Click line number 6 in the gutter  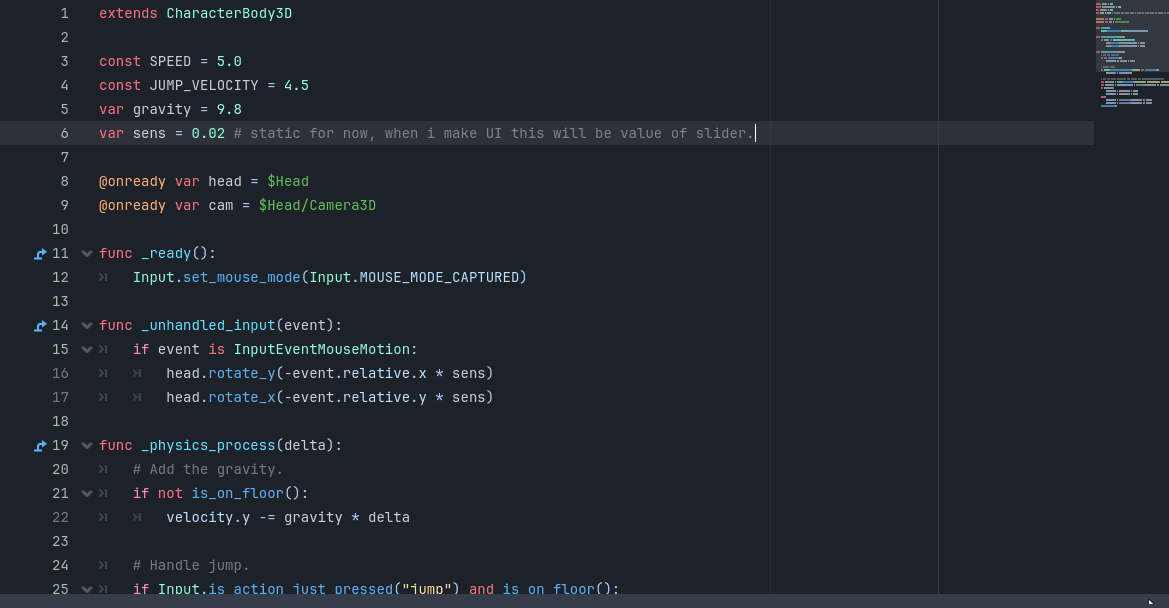(64, 133)
